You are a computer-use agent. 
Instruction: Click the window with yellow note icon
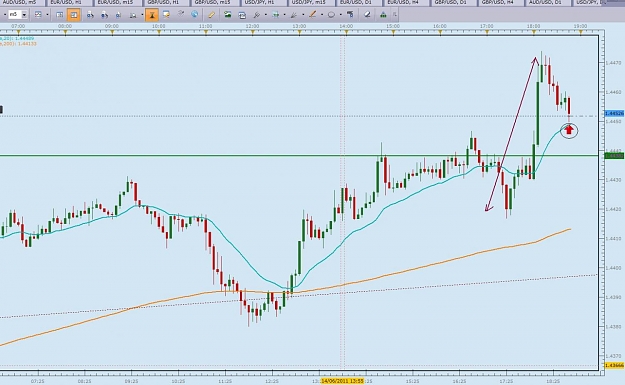pos(166,15)
